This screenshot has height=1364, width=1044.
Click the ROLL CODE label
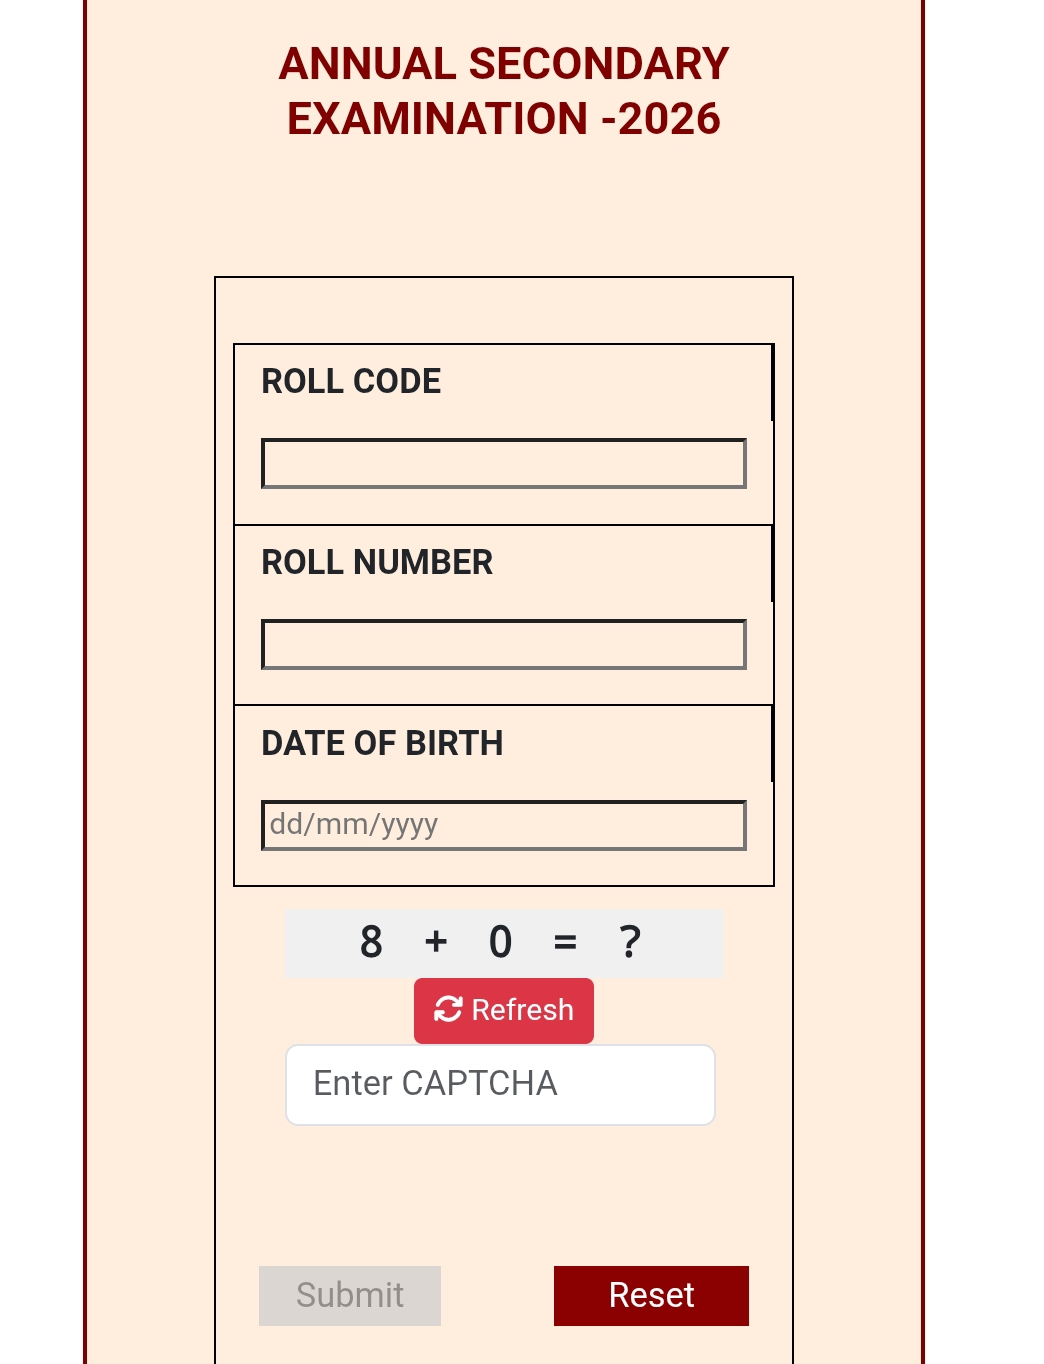[x=351, y=381]
